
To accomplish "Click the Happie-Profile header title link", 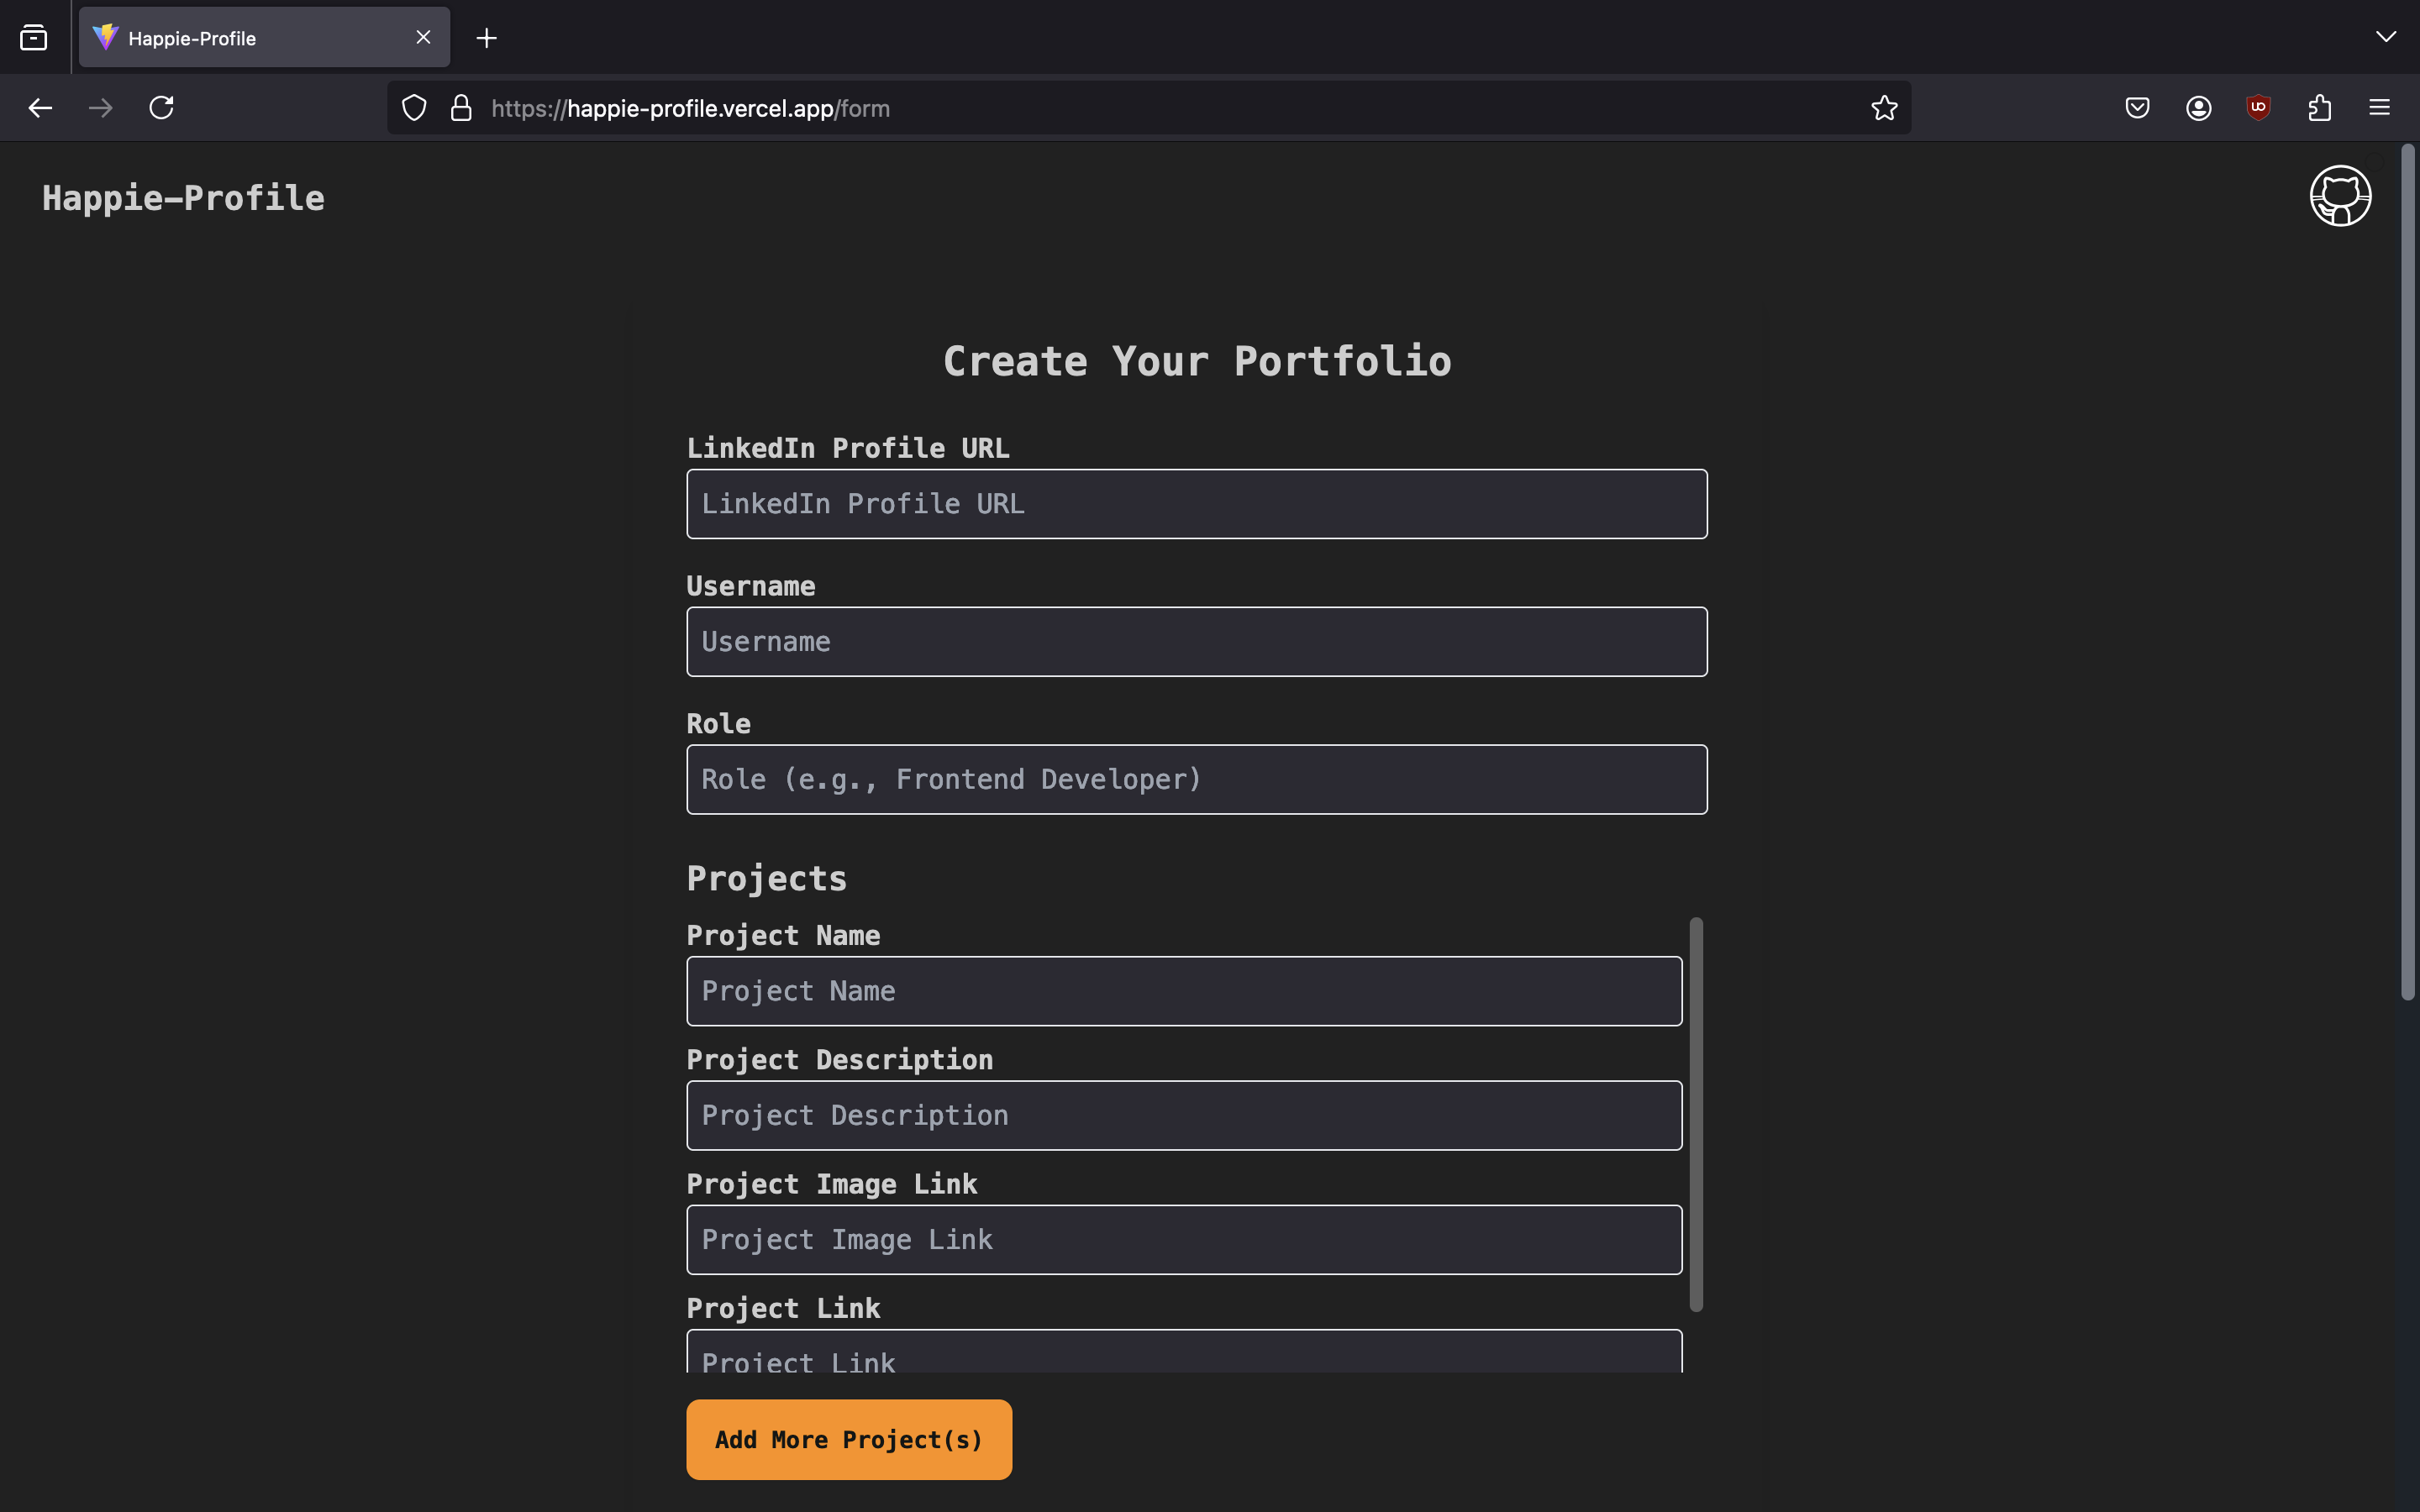I will (x=184, y=198).
